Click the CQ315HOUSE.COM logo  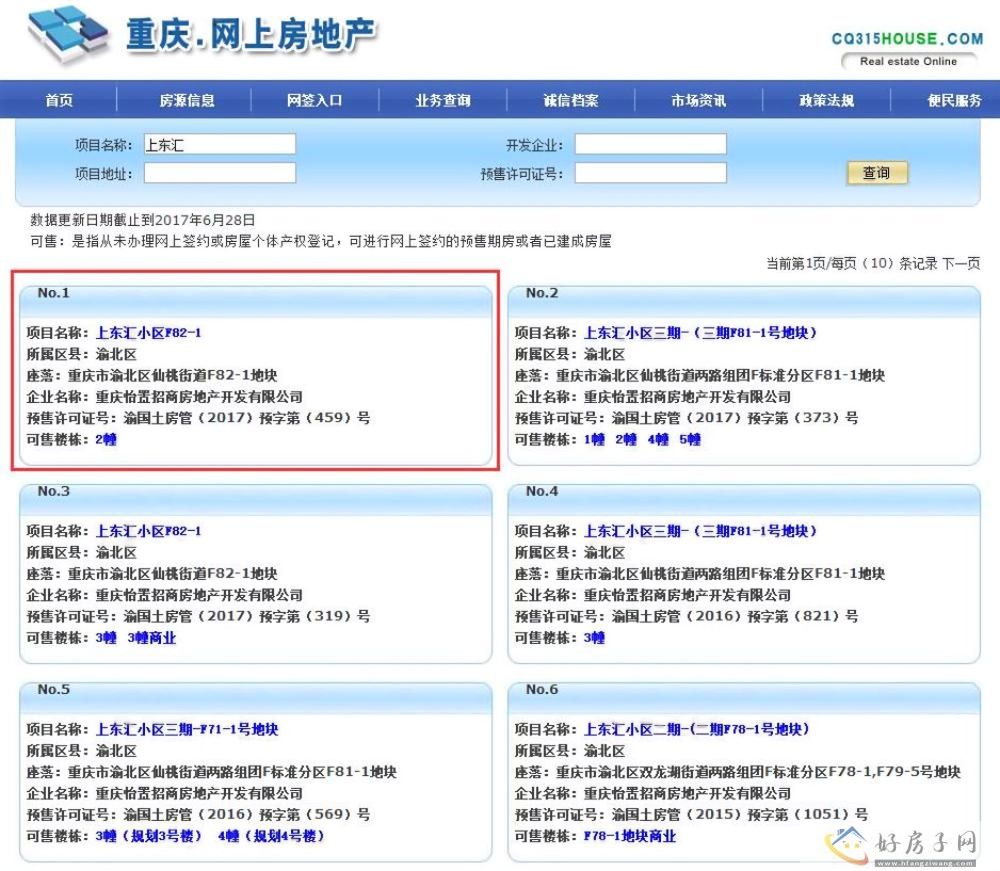pyautogui.click(x=907, y=48)
